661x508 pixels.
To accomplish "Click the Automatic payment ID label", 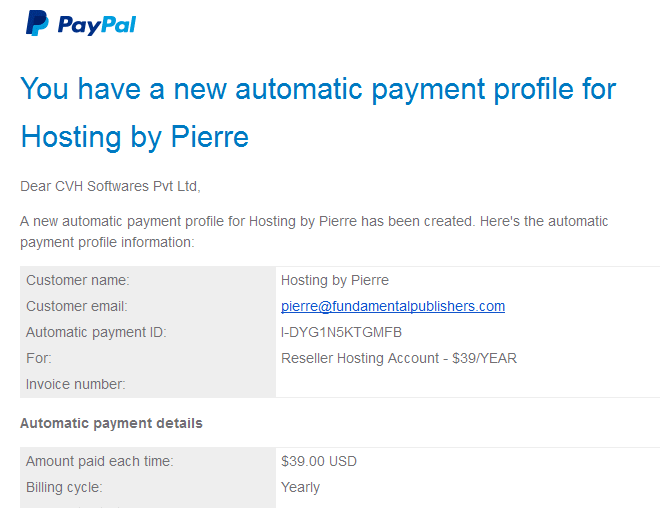I will tap(96, 332).
